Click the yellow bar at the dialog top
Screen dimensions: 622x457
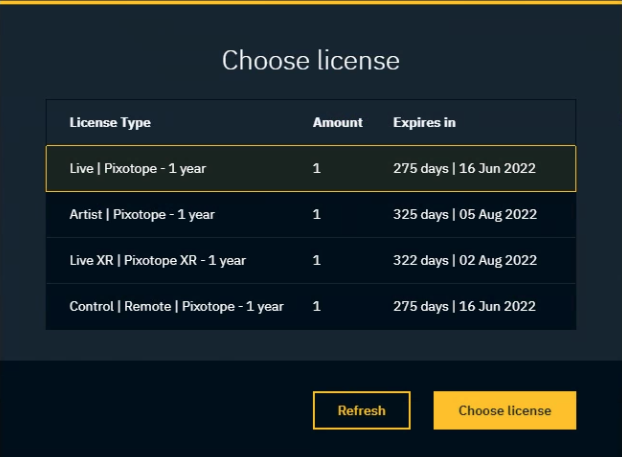pyautogui.click(x=310, y=2)
